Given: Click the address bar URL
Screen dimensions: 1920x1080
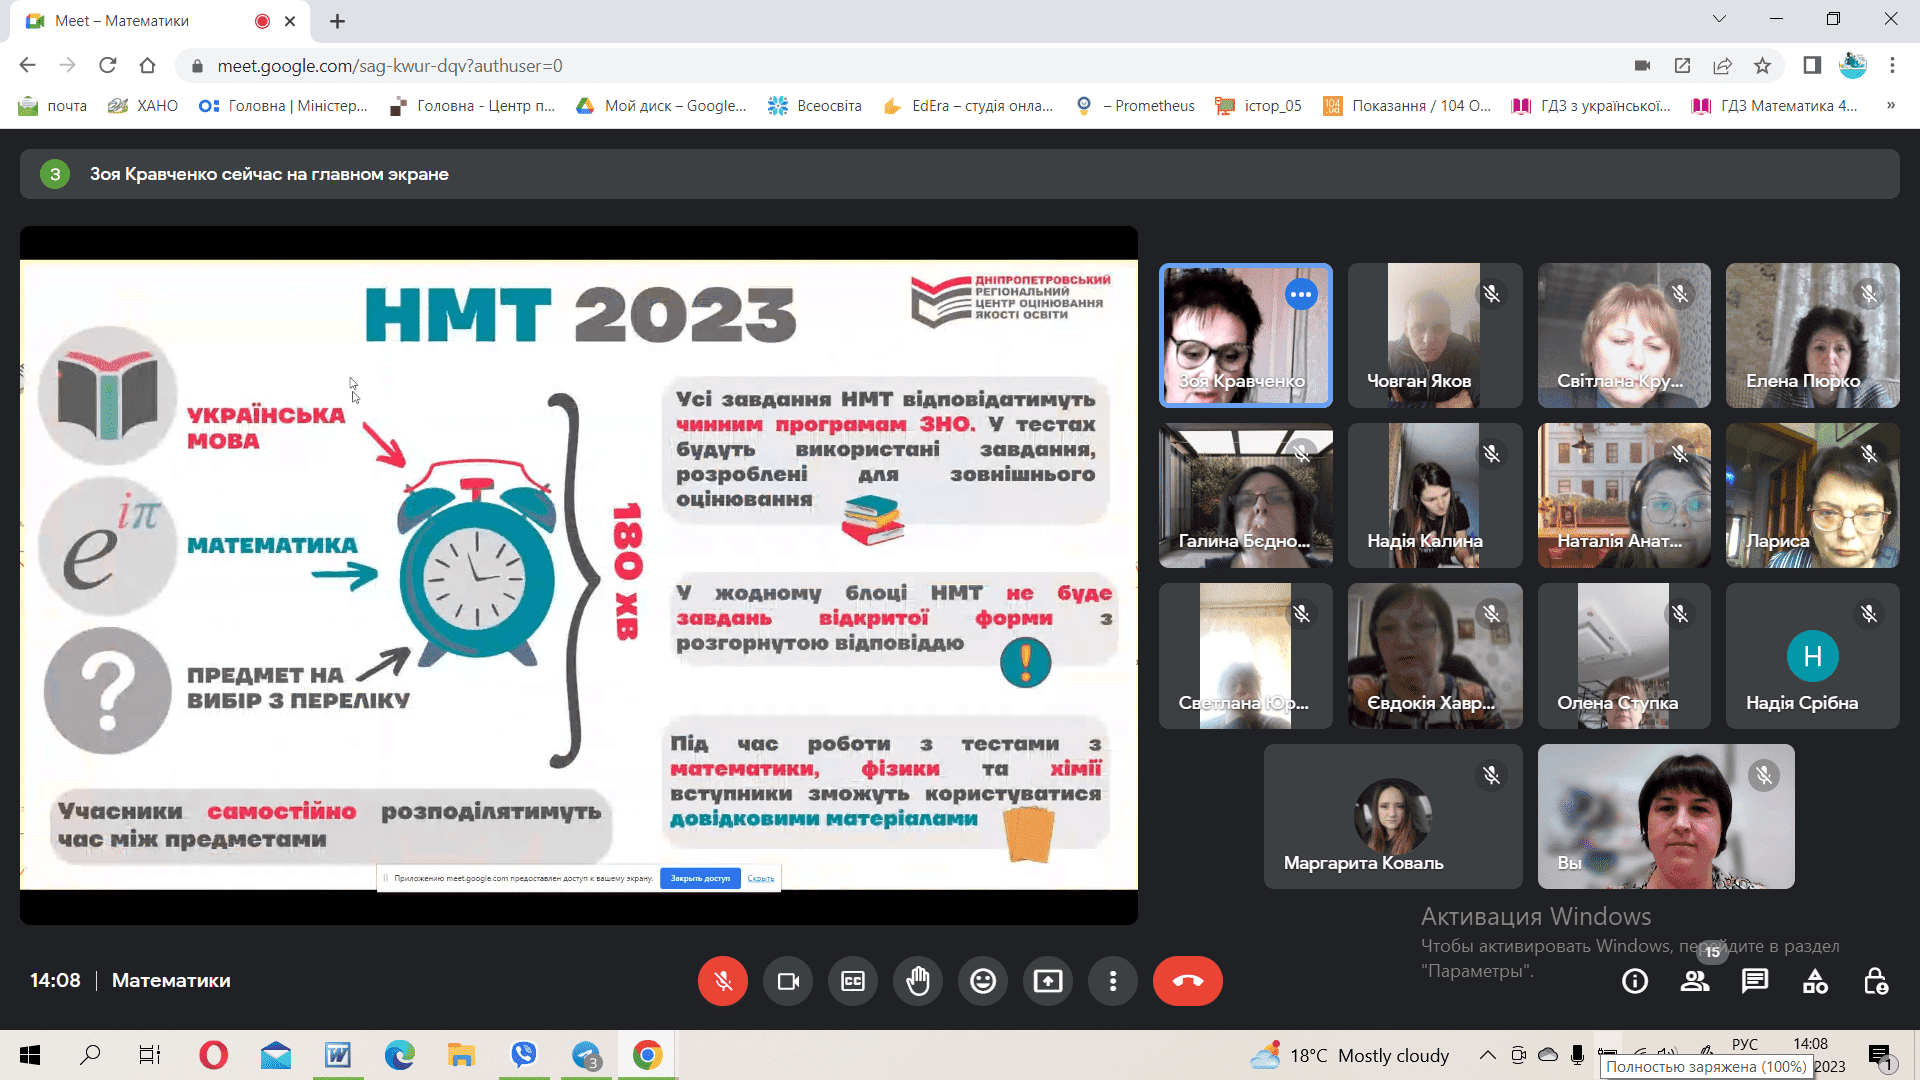Looking at the screenshot, I should pos(390,66).
